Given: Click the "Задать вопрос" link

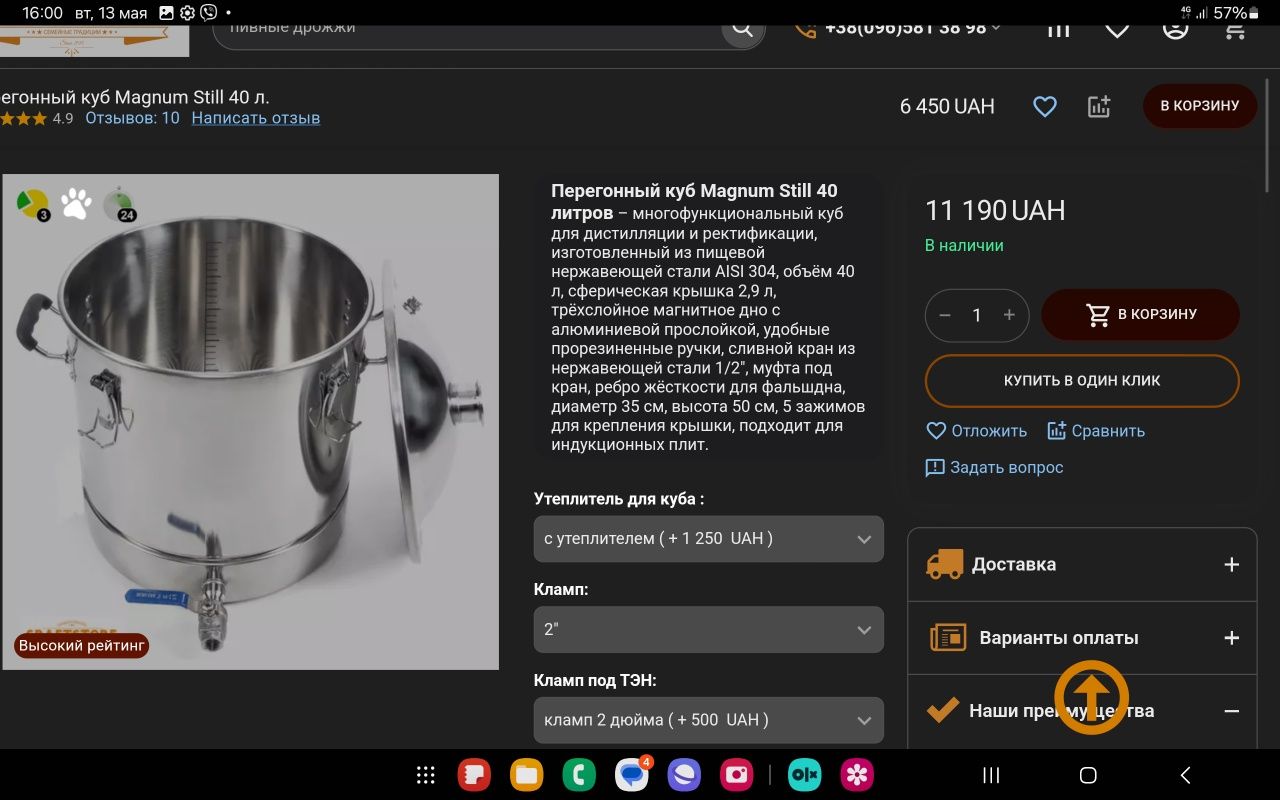Looking at the screenshot, I should click(995, 467).
